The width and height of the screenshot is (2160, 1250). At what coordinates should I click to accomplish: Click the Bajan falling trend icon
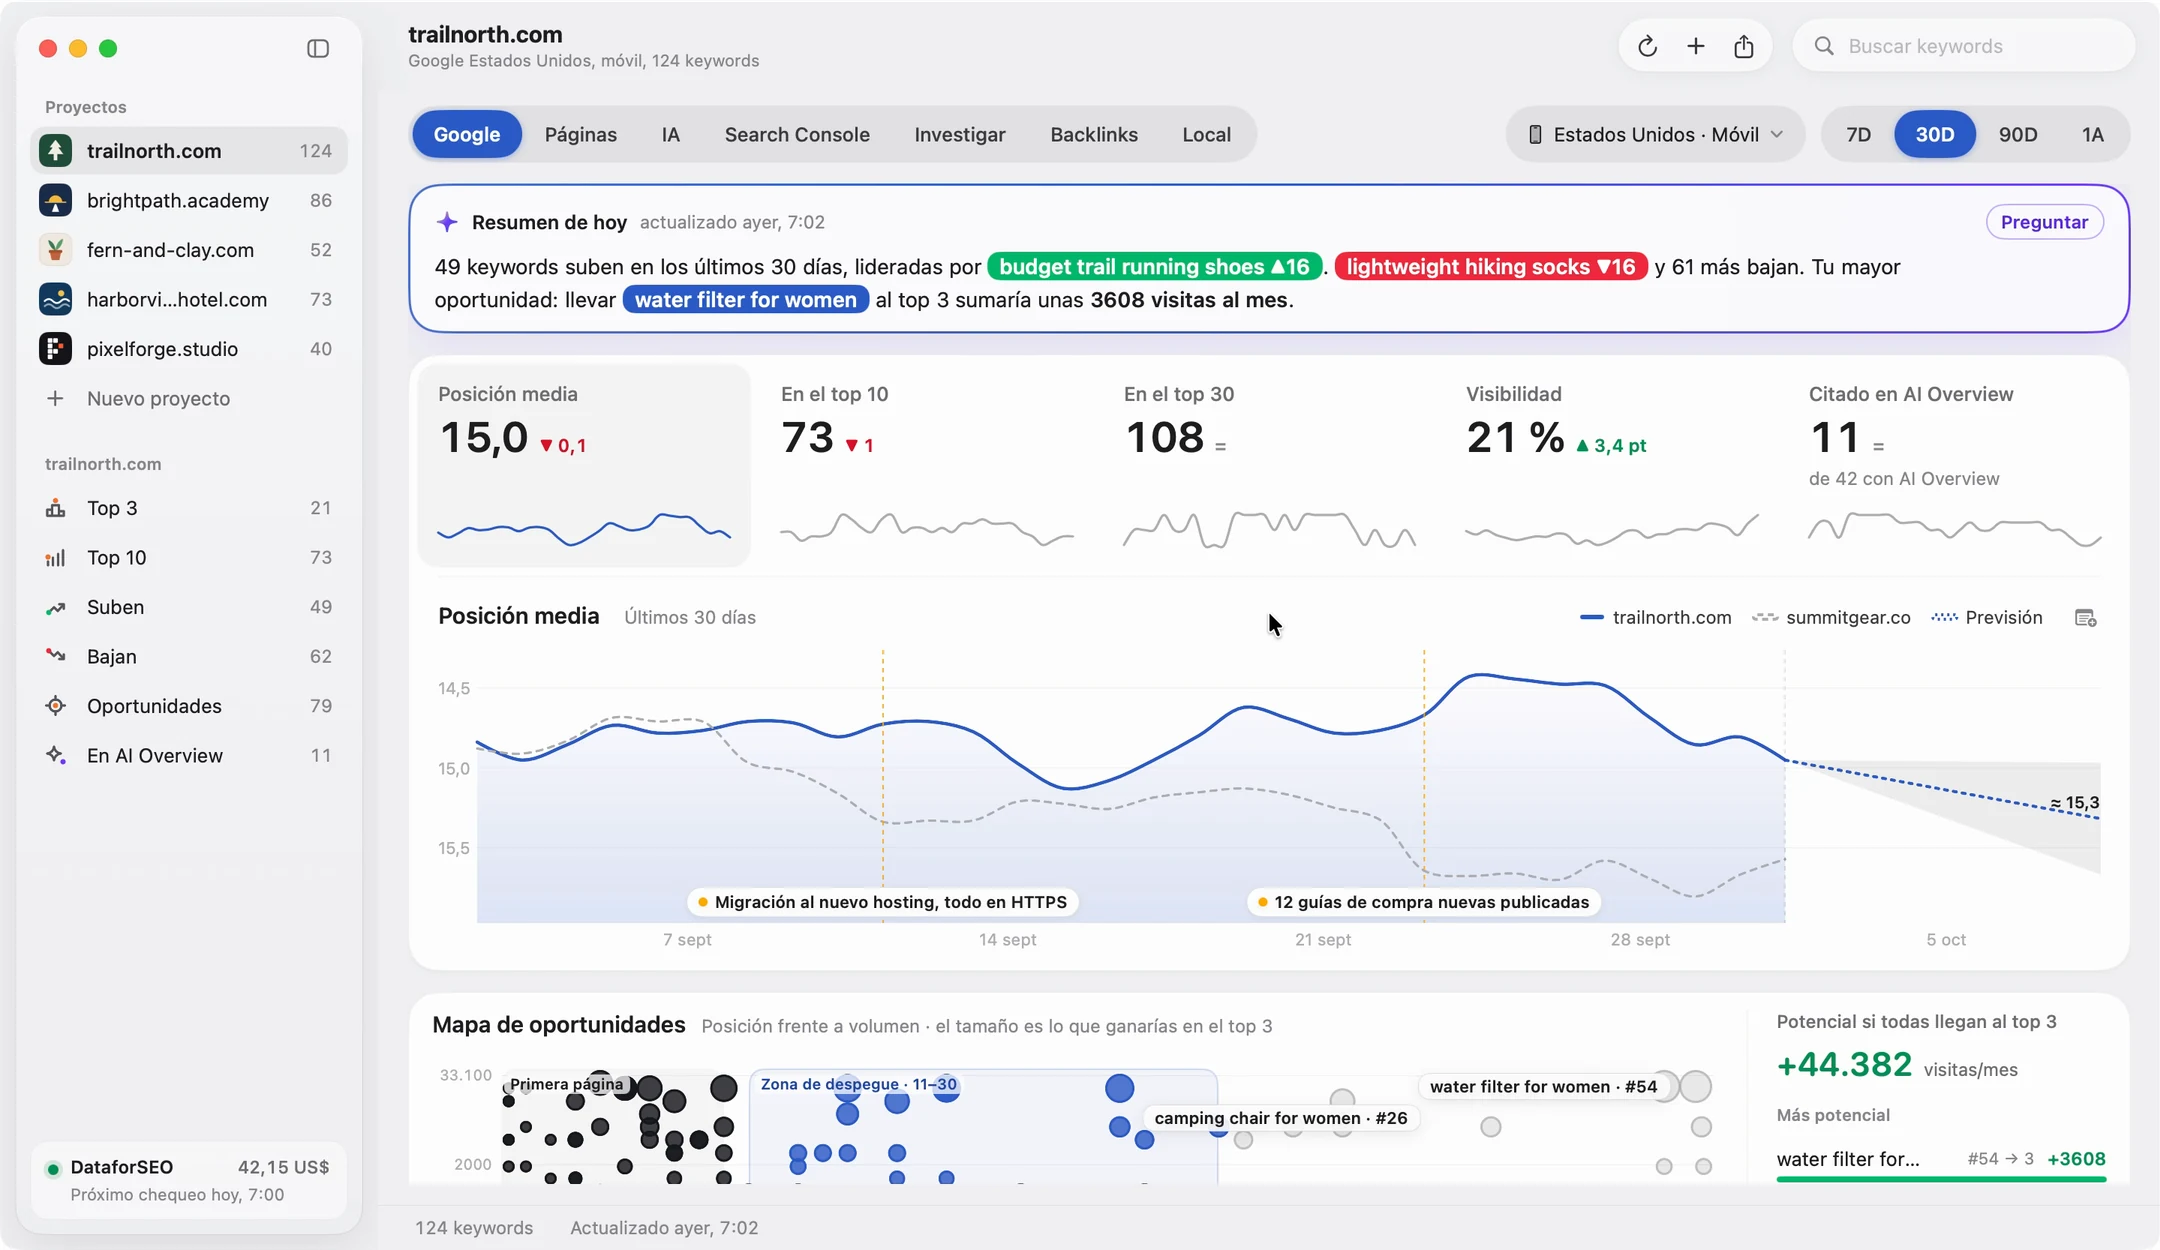pos(55,656)
